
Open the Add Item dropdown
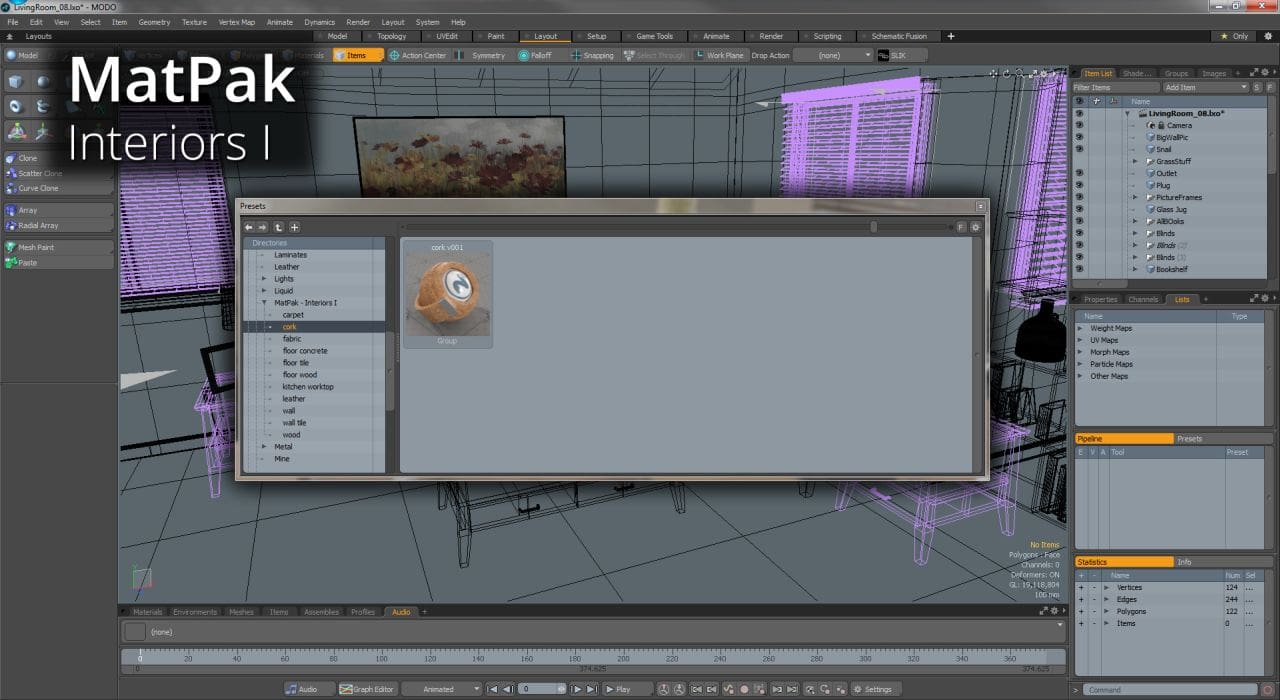coord(1205,87)
